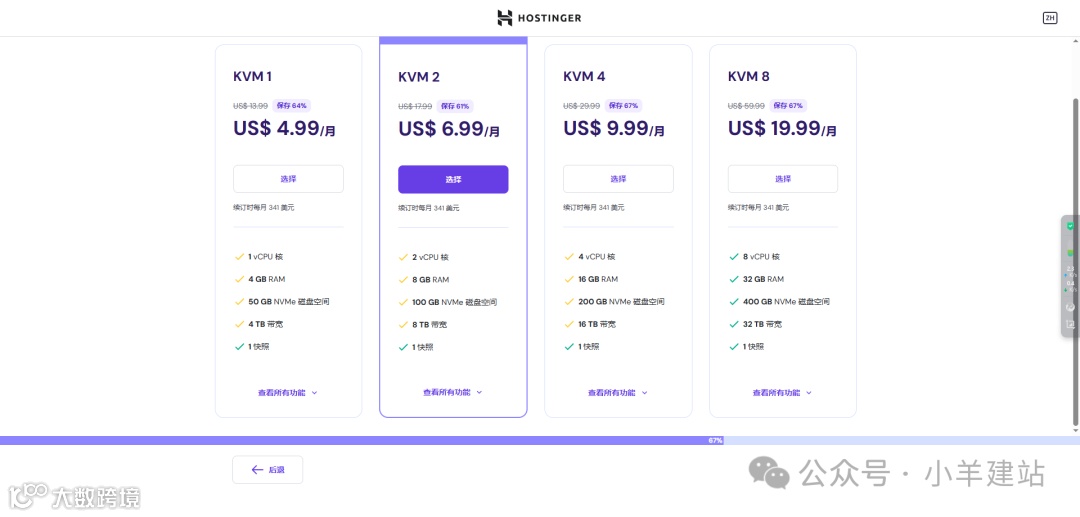1080x517 pixels.
Task: Click the struck-through US$ 13.99 price
Action: tap(251, 105)
